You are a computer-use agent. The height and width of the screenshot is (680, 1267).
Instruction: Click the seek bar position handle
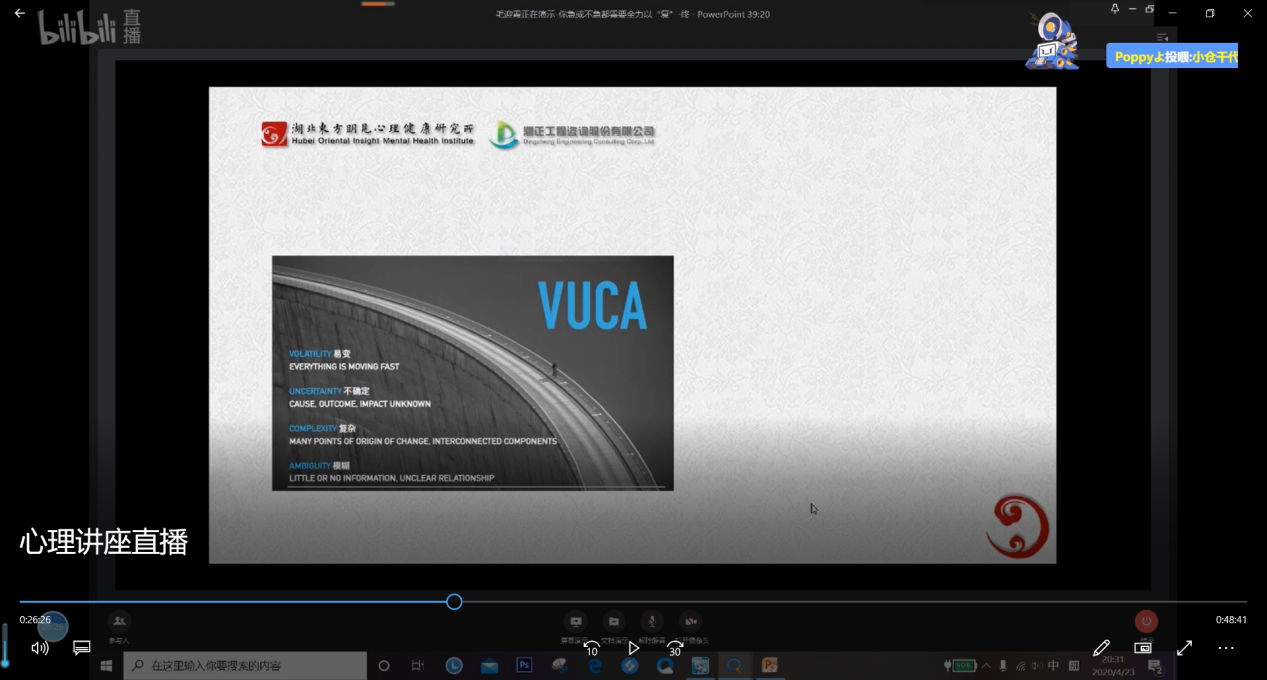pos(454,602)
